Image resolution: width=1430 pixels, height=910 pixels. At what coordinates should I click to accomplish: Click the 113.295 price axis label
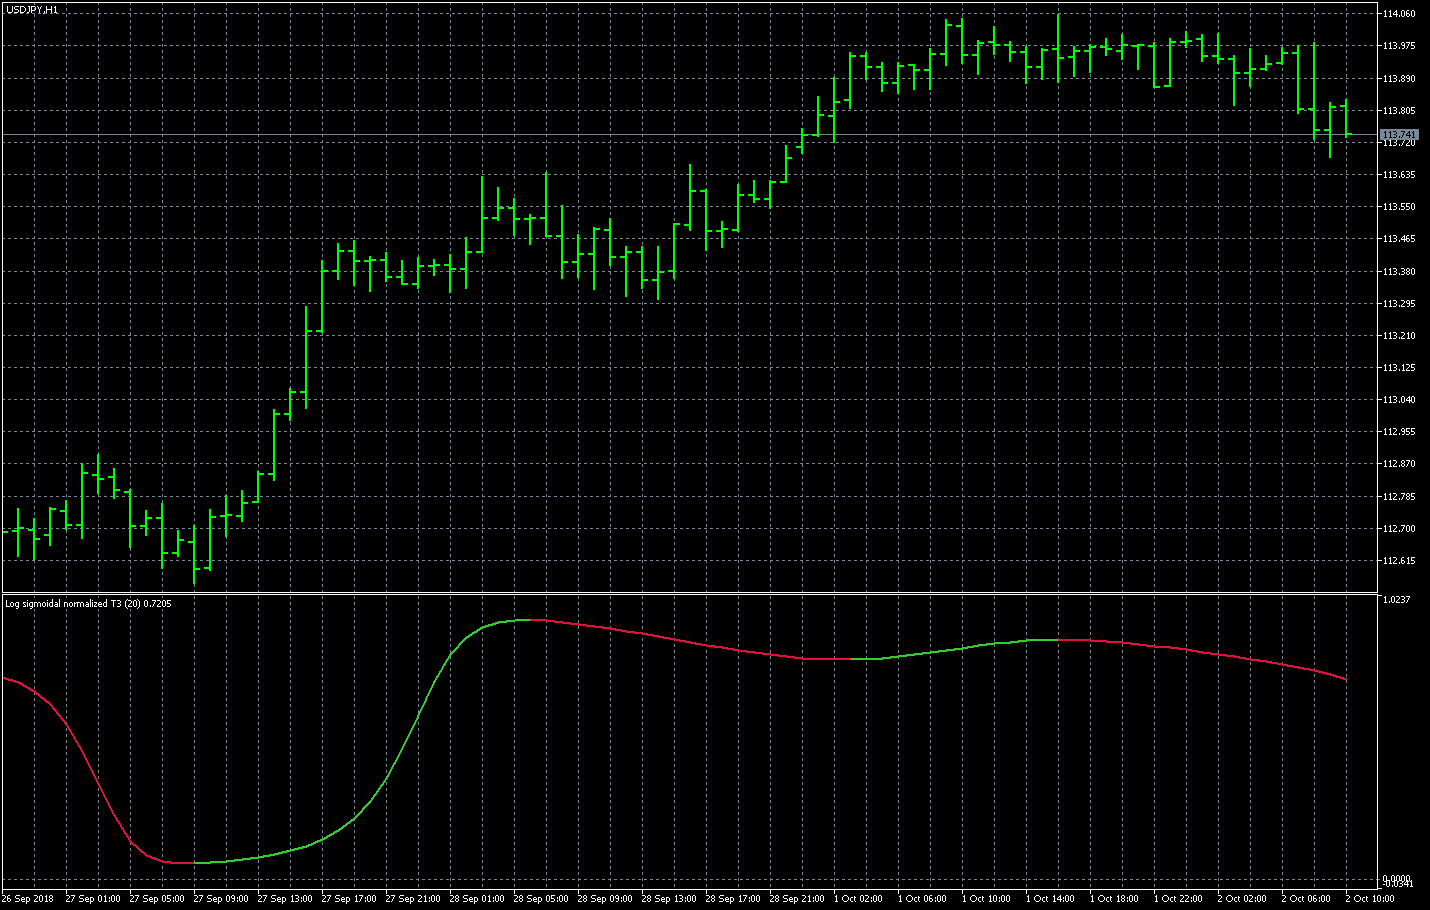pos(1399,304)
